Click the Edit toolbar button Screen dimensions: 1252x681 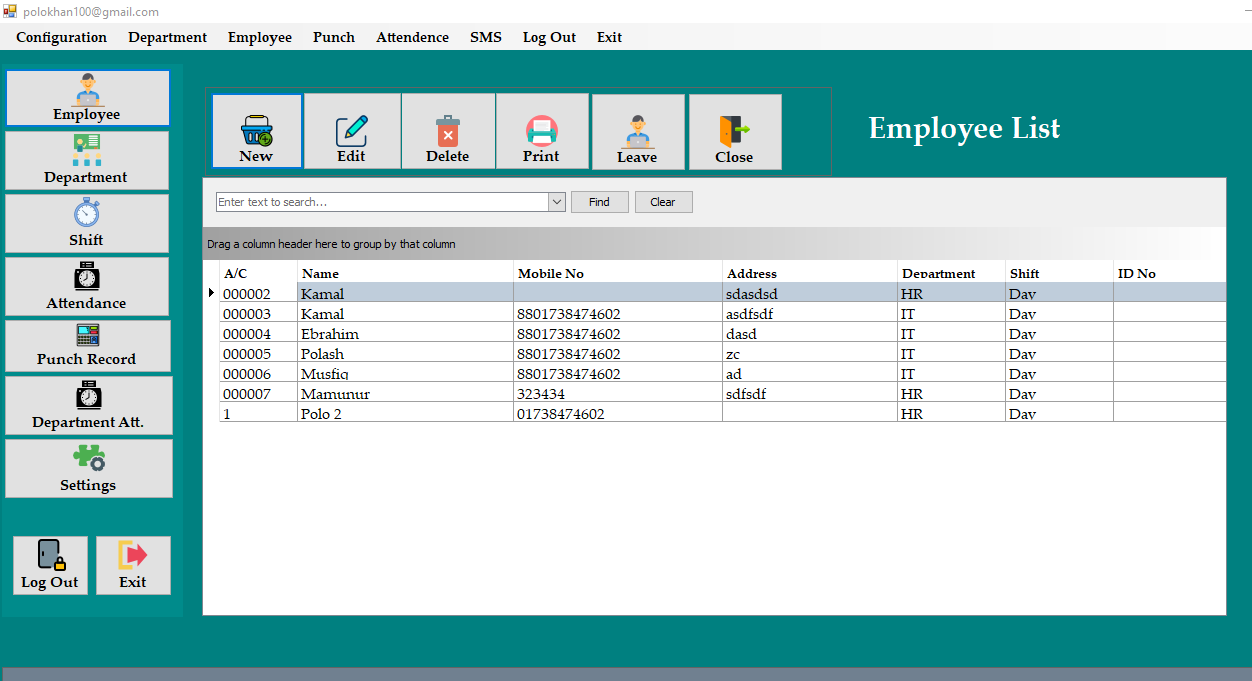(x=352, y=131)
